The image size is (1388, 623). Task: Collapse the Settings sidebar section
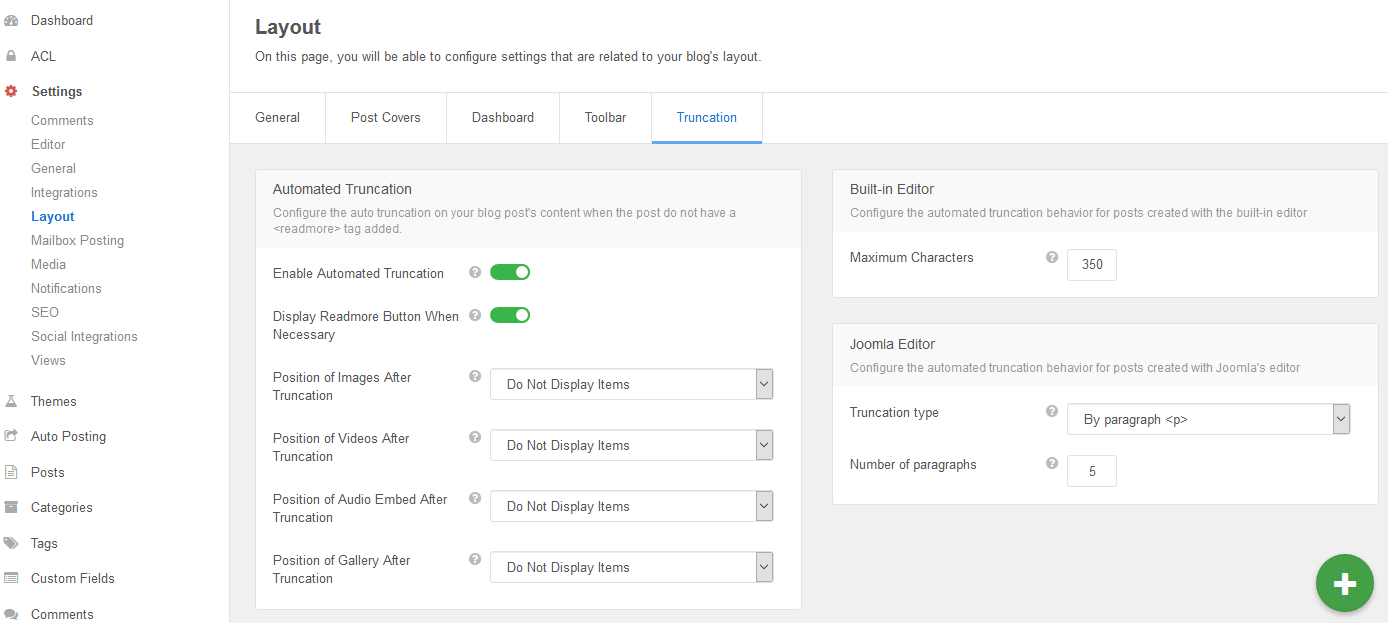click(57, 91)
